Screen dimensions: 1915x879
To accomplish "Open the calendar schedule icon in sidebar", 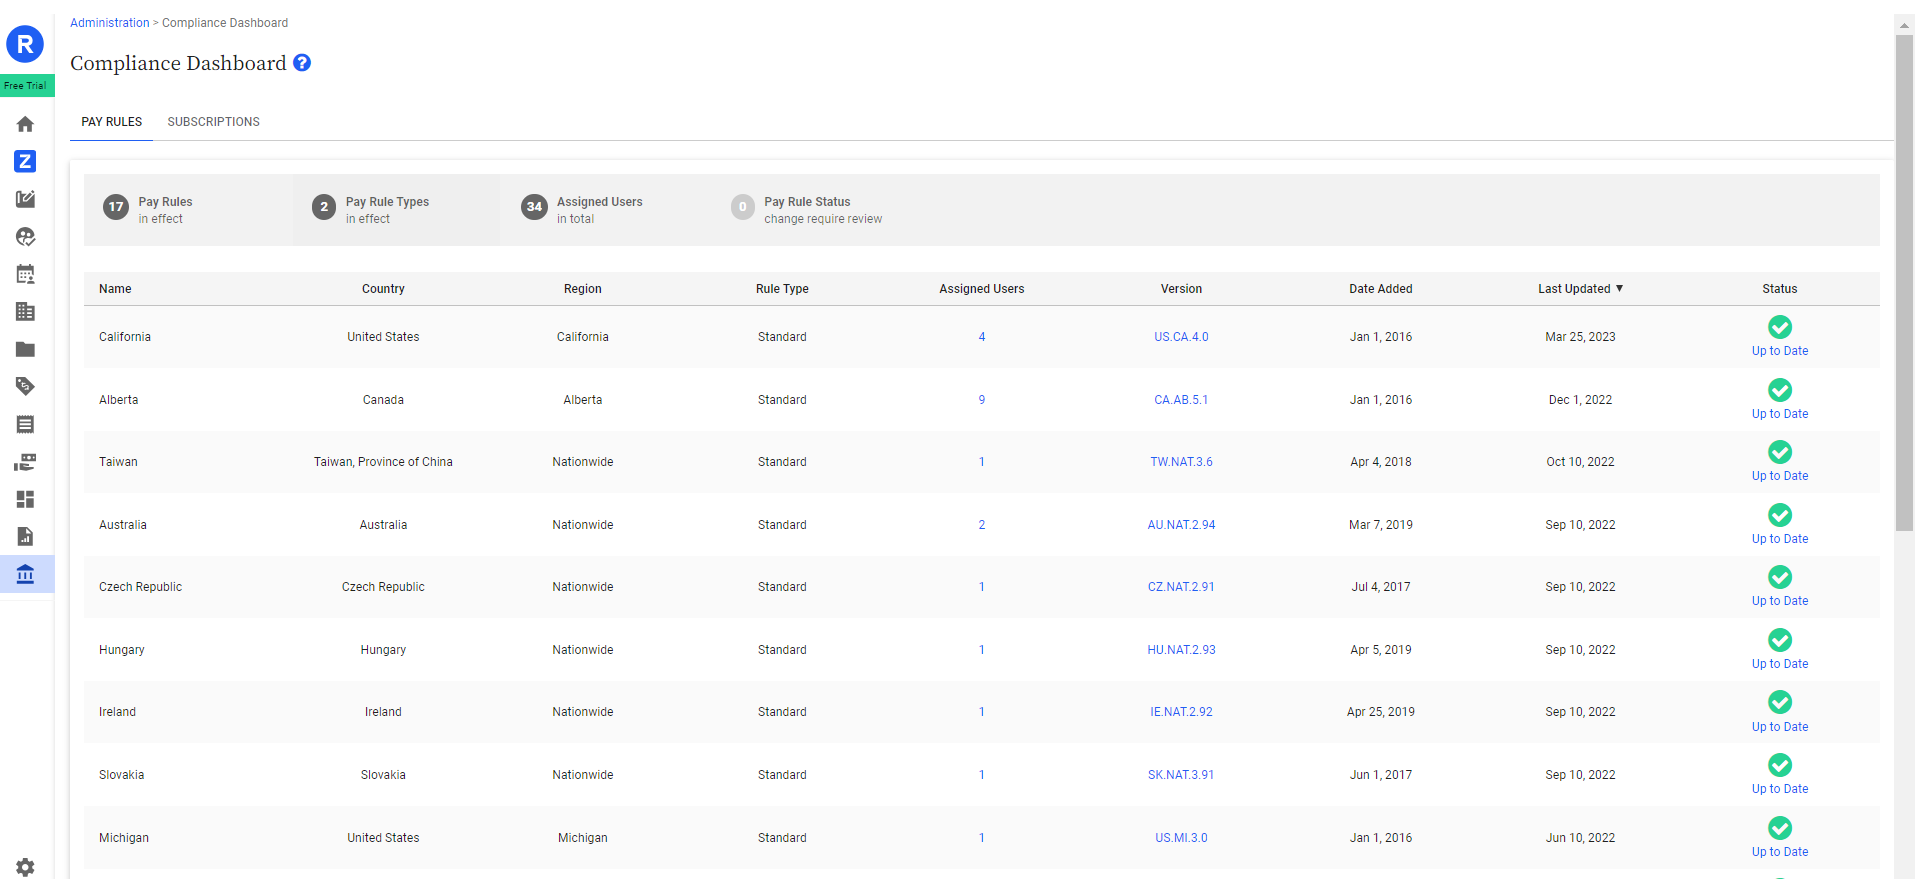I will (x=25, y=274).
